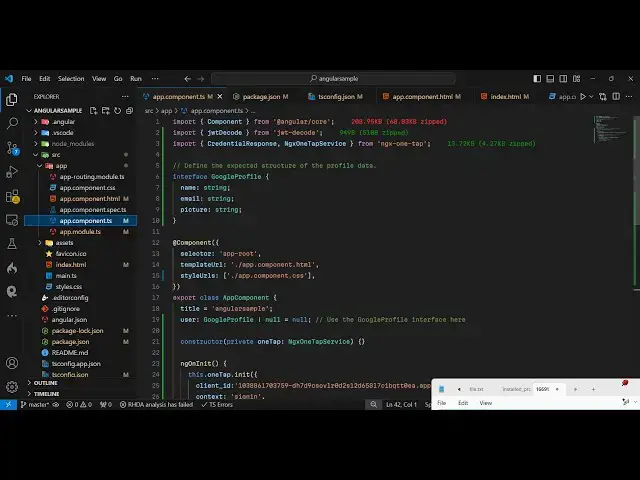Open editor more actions ellipsis

[629, 97]
